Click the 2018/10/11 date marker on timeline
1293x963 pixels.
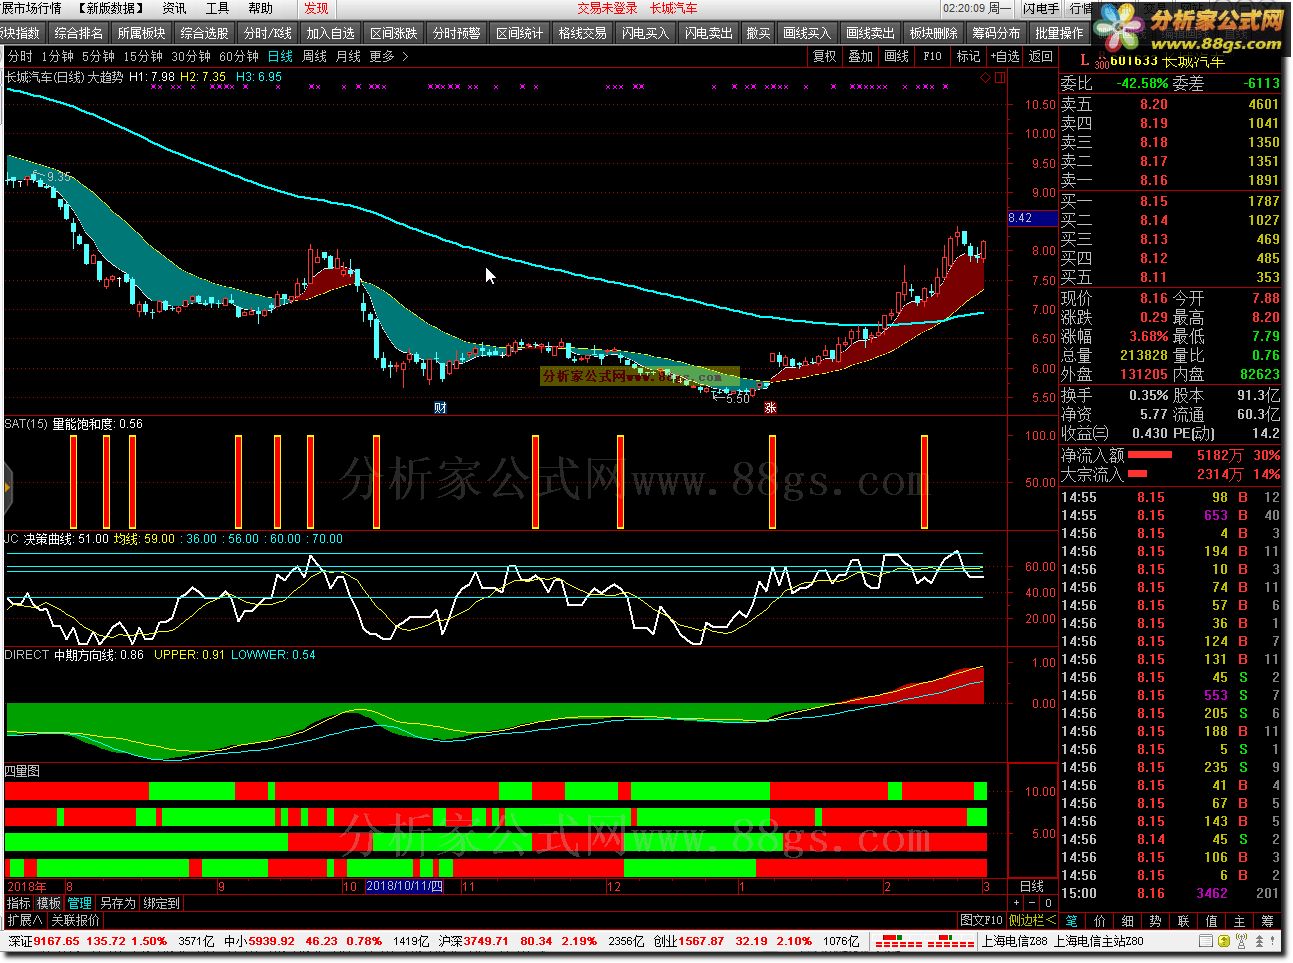tap(405, 887)
